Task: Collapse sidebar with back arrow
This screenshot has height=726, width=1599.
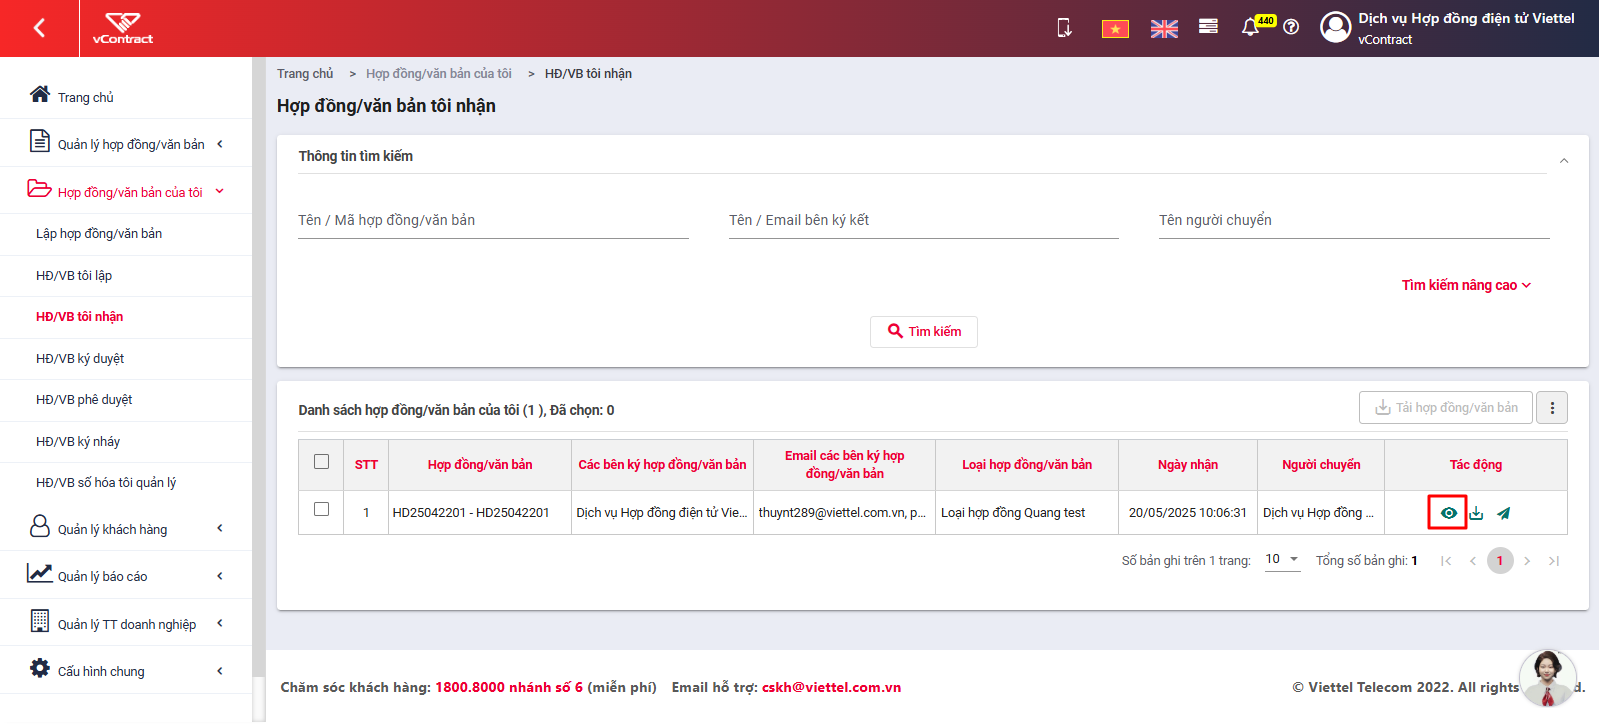Action: (x=39, y=28)
